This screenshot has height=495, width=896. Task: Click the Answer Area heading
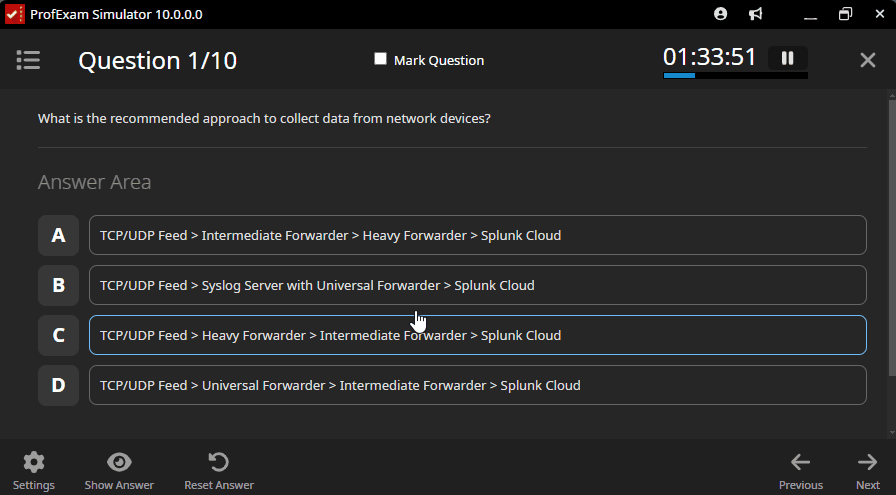click(94, 182)
